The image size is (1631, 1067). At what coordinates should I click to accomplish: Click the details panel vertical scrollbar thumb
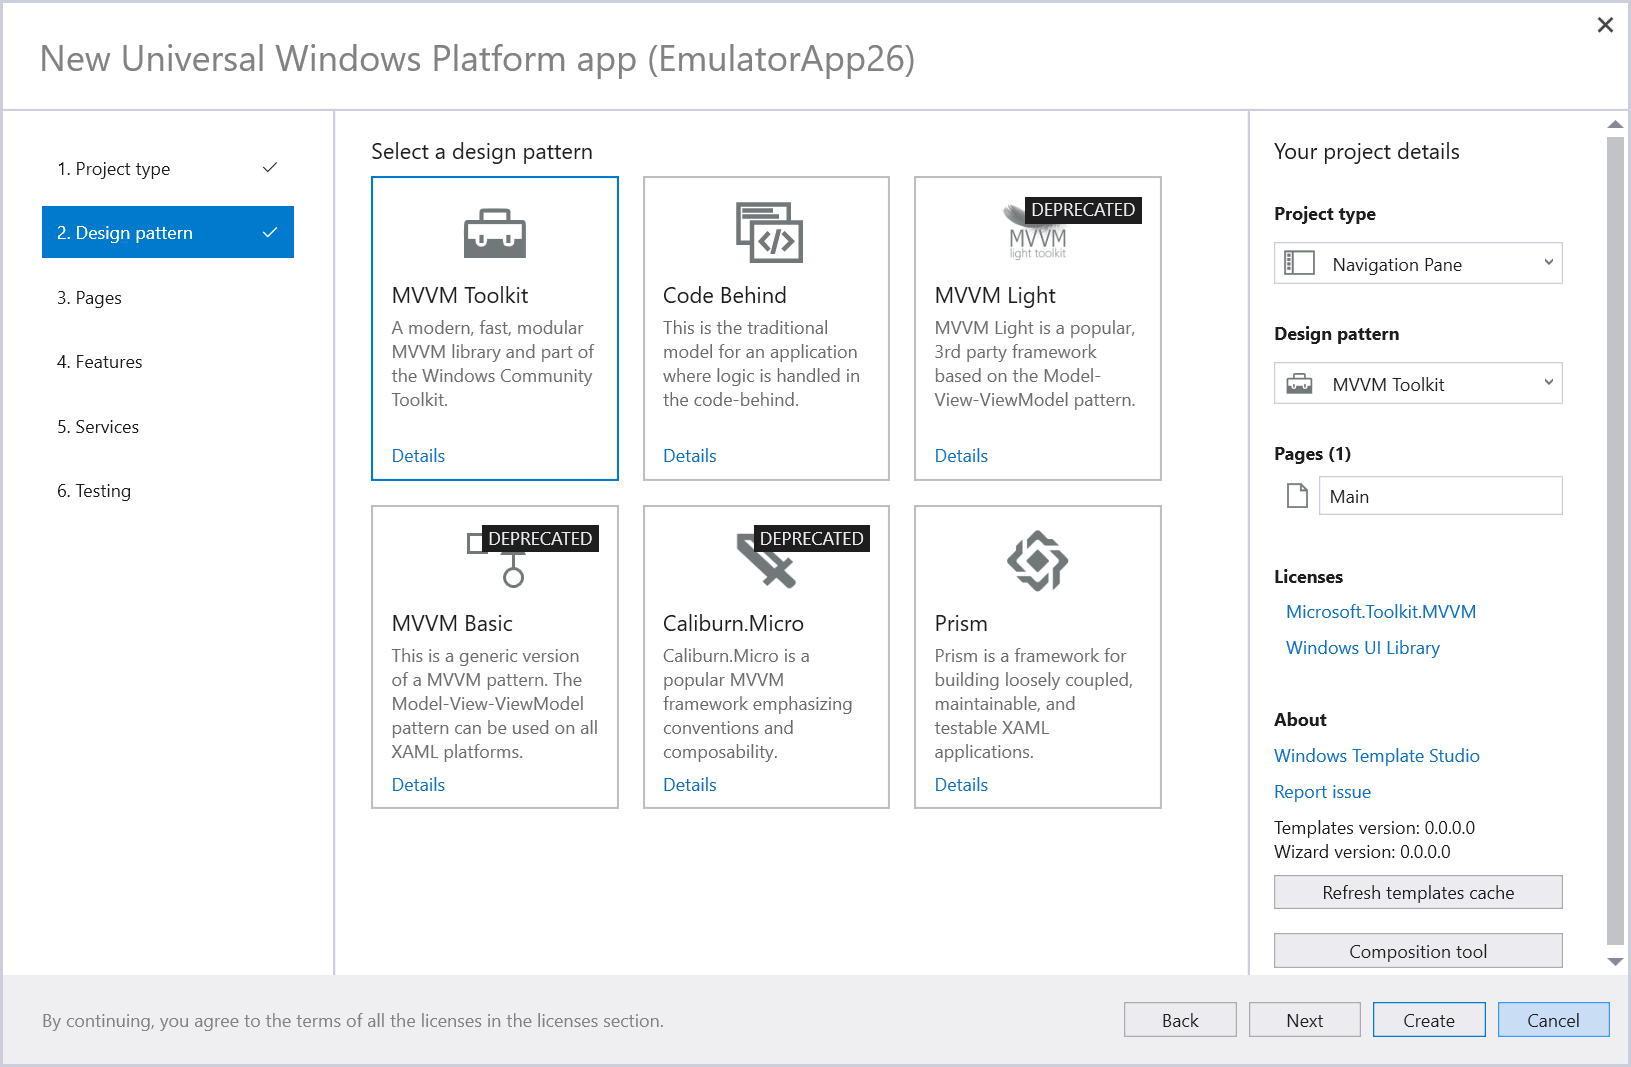coord(1615,540)
